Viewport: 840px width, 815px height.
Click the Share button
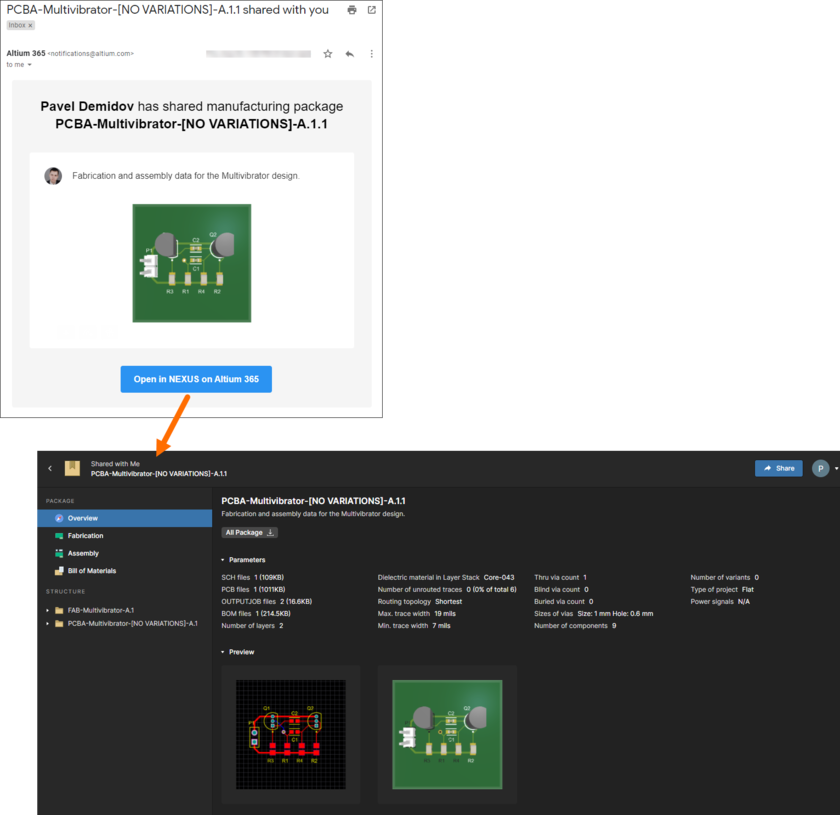click(x=778, y=467)
